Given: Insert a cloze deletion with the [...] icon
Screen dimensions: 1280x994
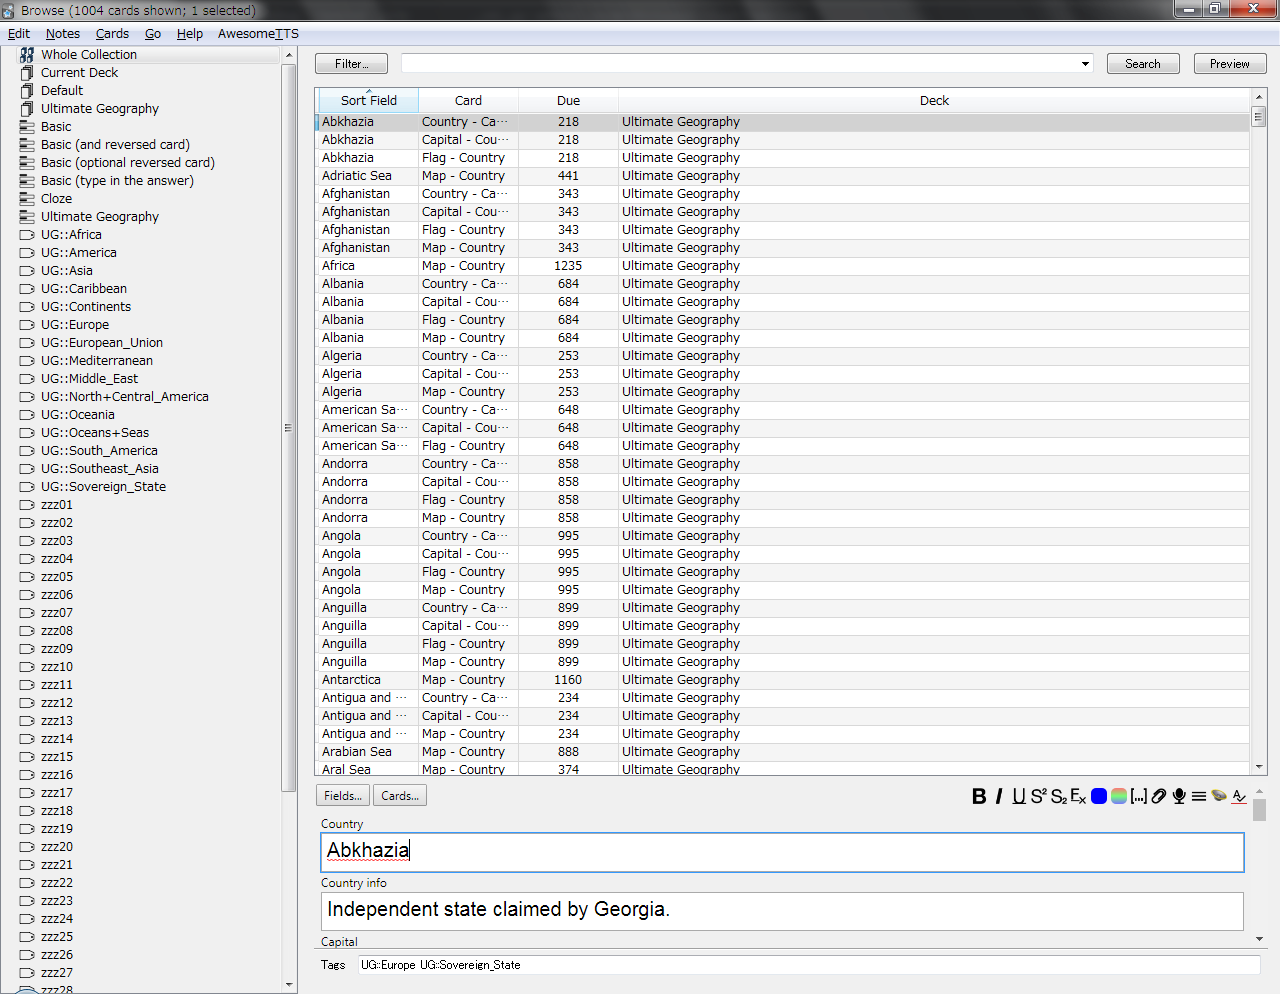Looking at the screenshot, I should click(1138, 796).
